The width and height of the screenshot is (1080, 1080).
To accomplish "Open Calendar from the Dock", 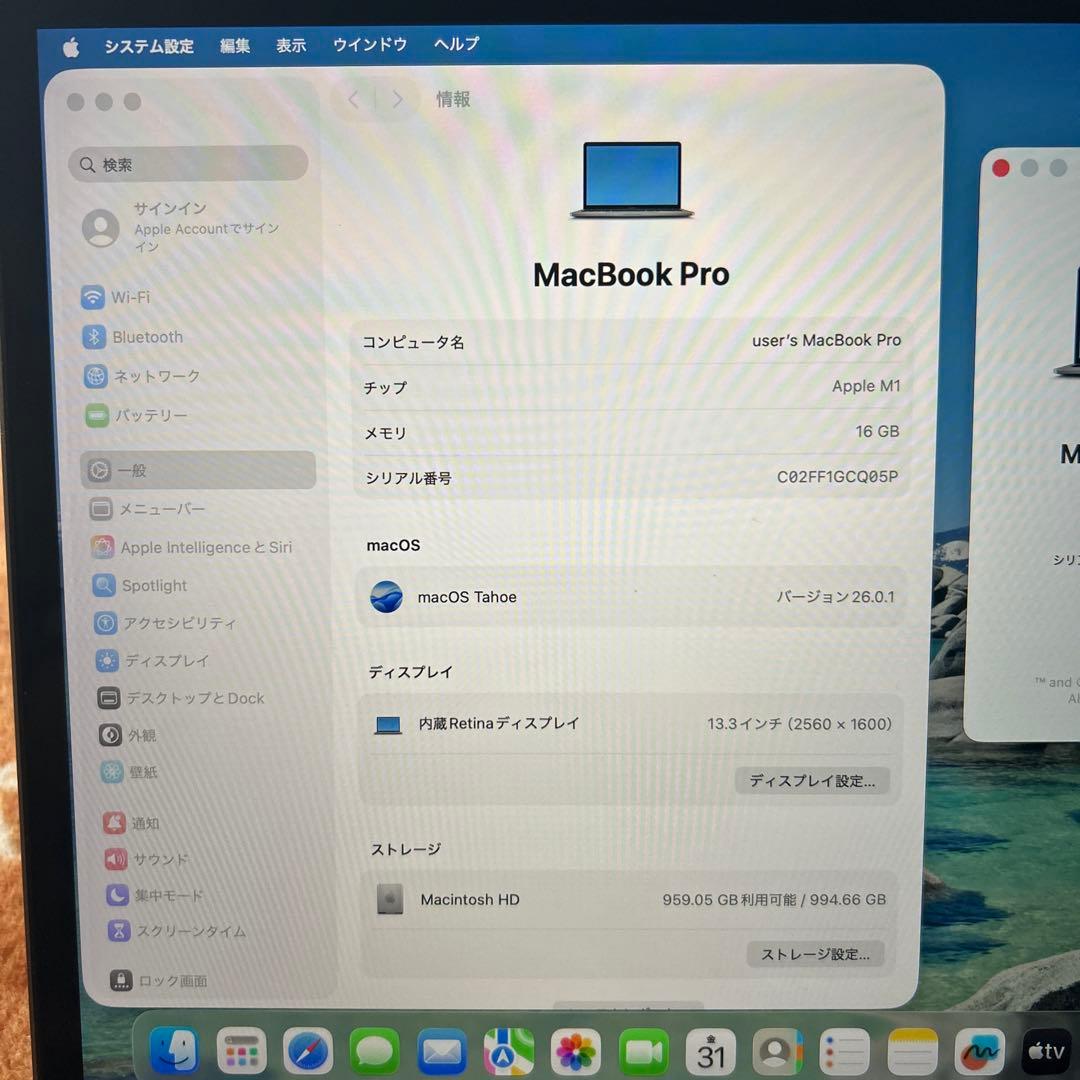I will click(712, 1052).
